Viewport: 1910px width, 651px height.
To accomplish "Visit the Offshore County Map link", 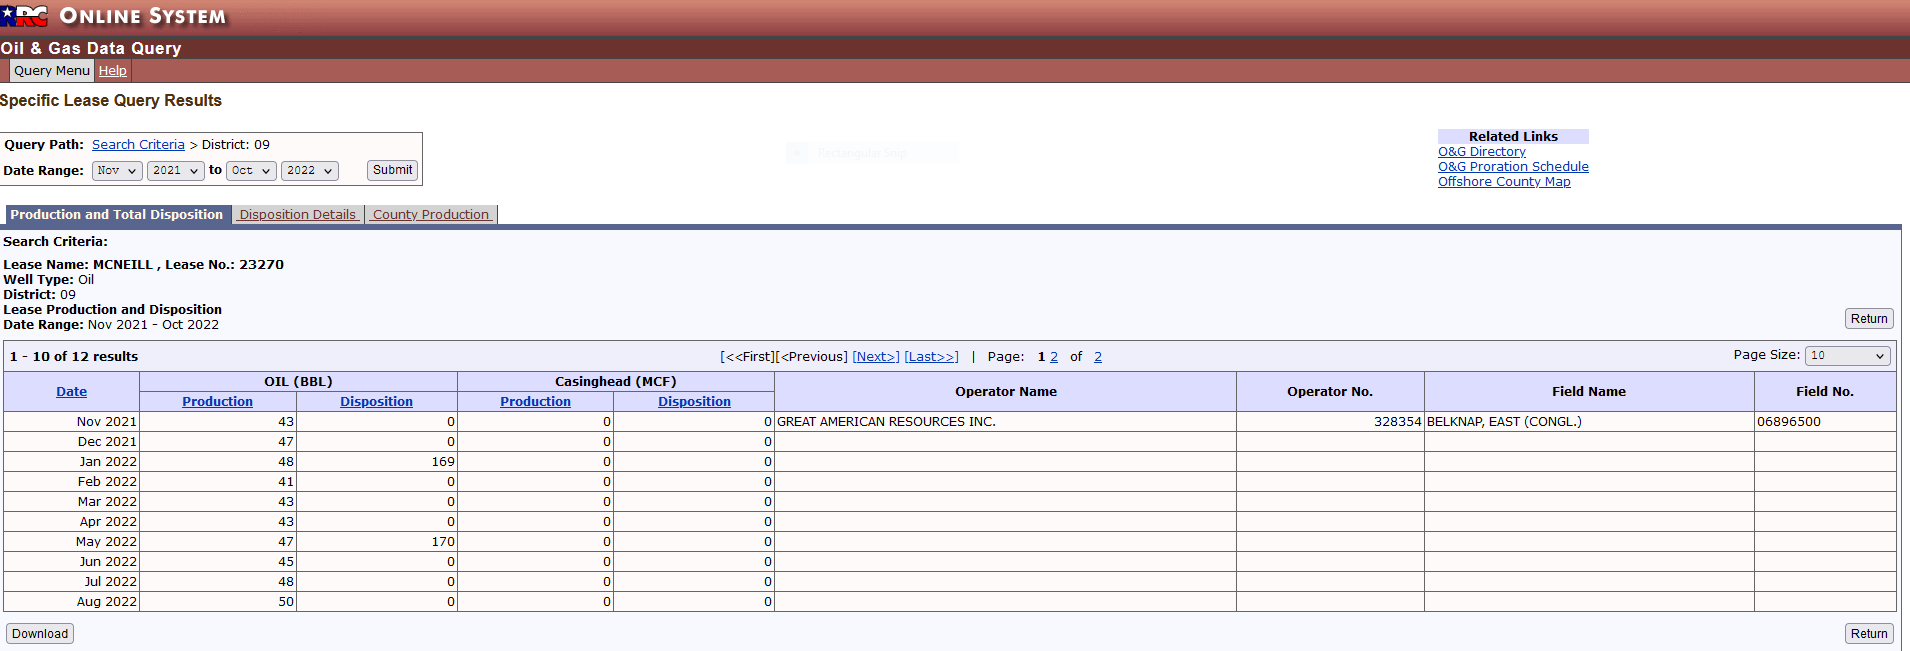I will point(1504,182).
